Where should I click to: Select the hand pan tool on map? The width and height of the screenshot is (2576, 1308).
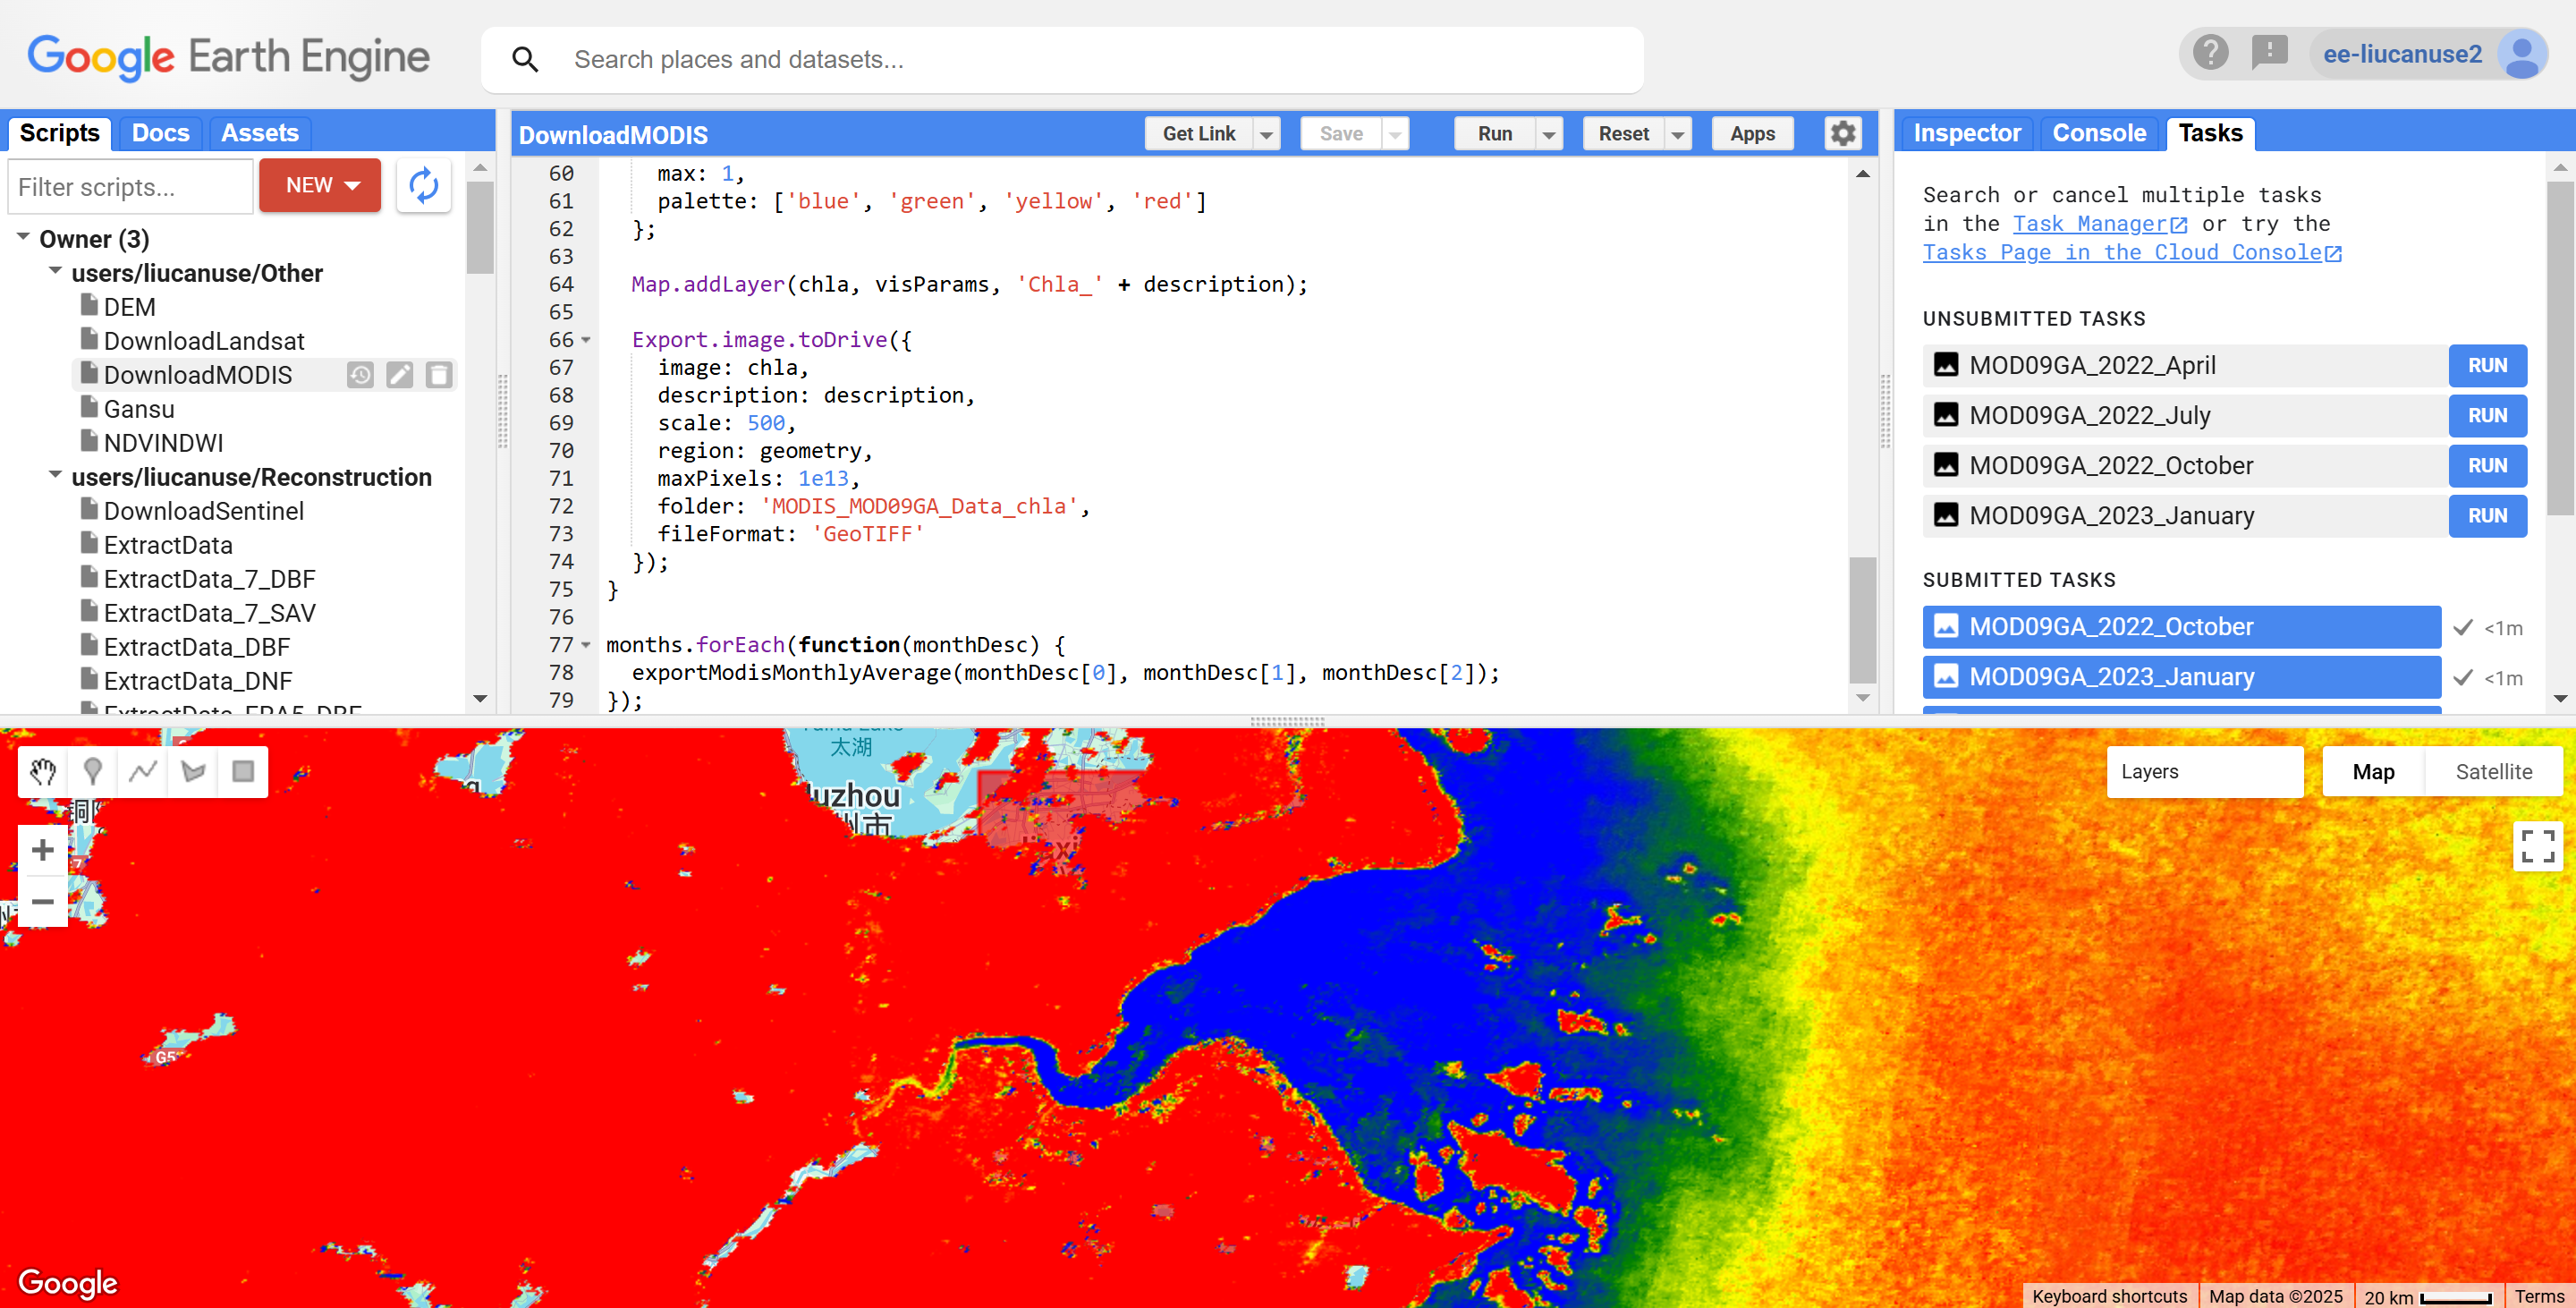[43, 771]
